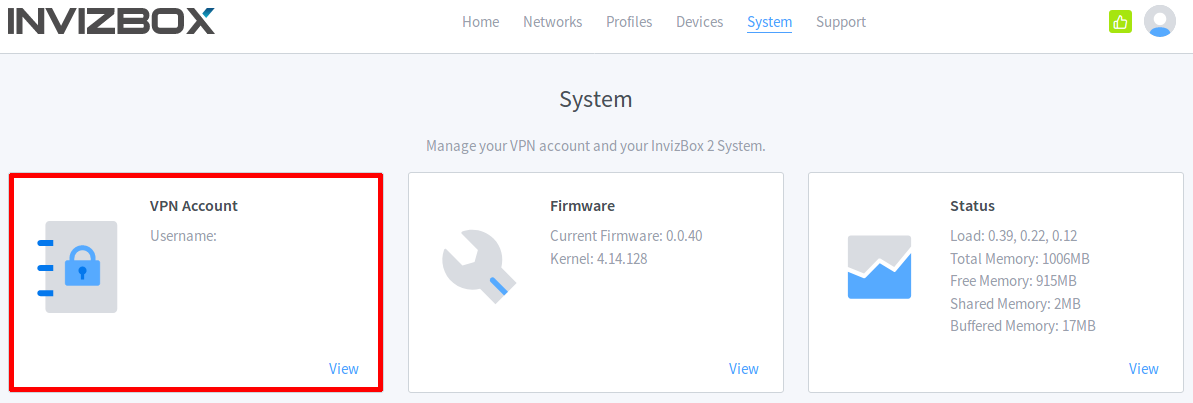Click the InvizBox logo
This screenshot has height=403, width=1193.
click(111, 21)
